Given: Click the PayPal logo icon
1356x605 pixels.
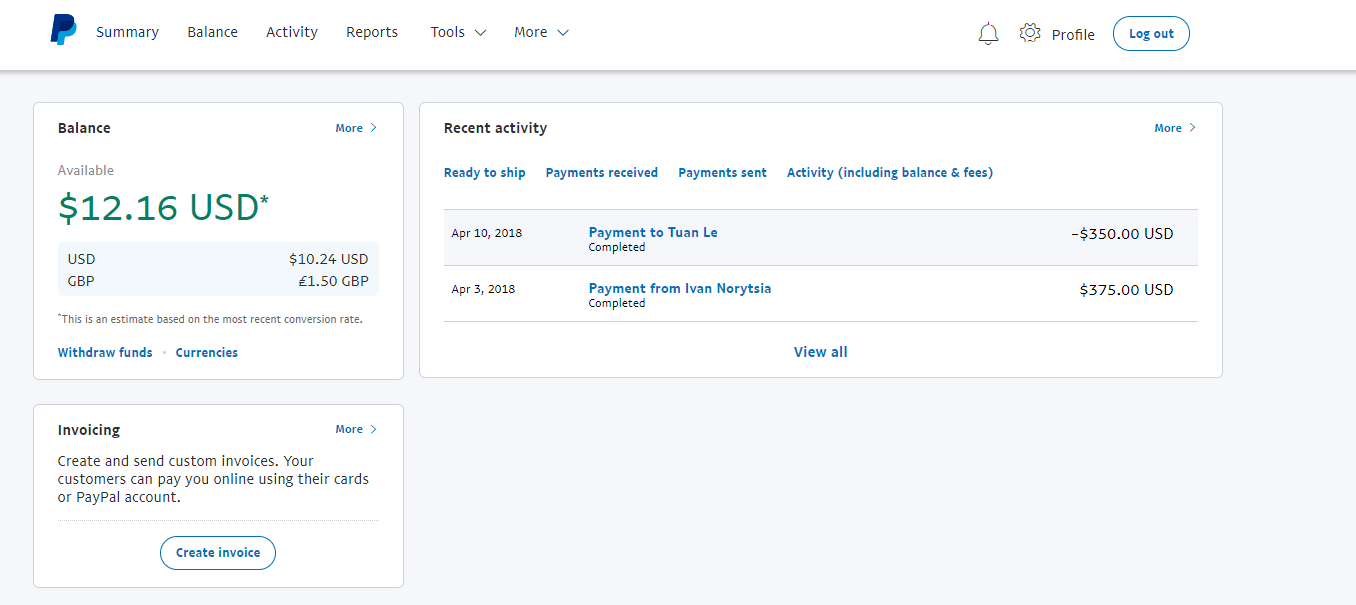Looking at the screenshot, I should (x=63, y=31).
